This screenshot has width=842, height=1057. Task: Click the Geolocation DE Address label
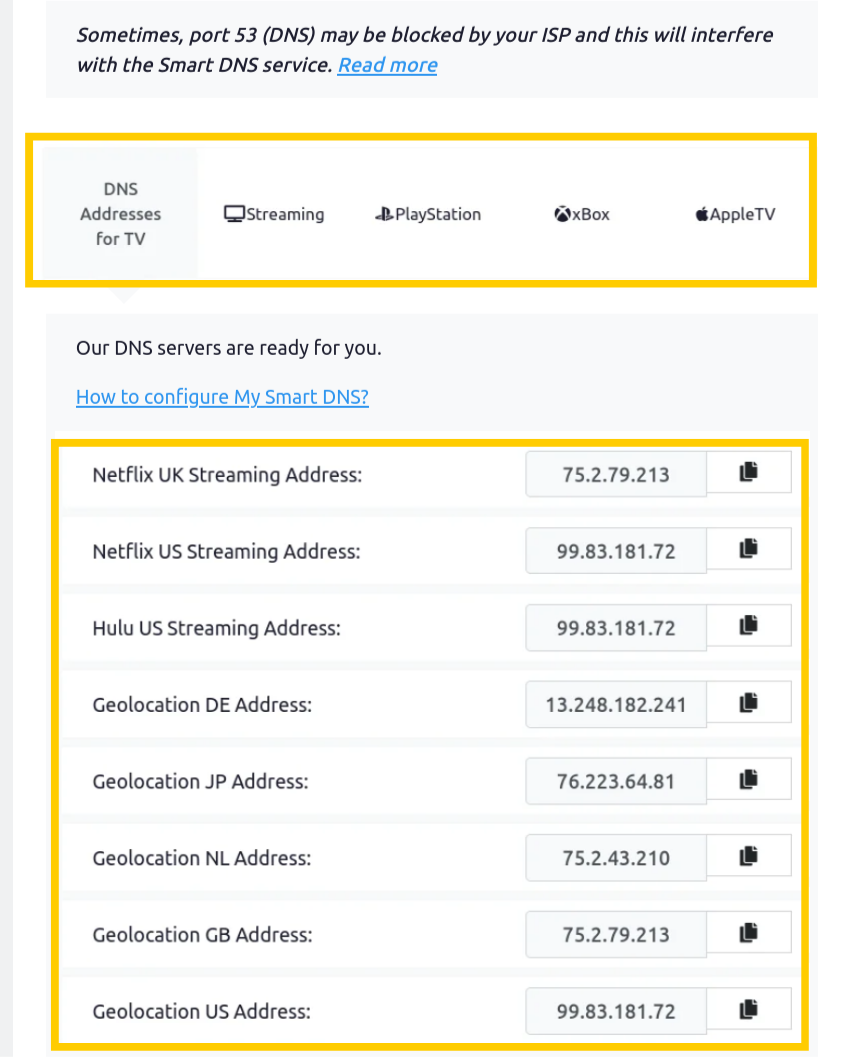coord(202,706)
